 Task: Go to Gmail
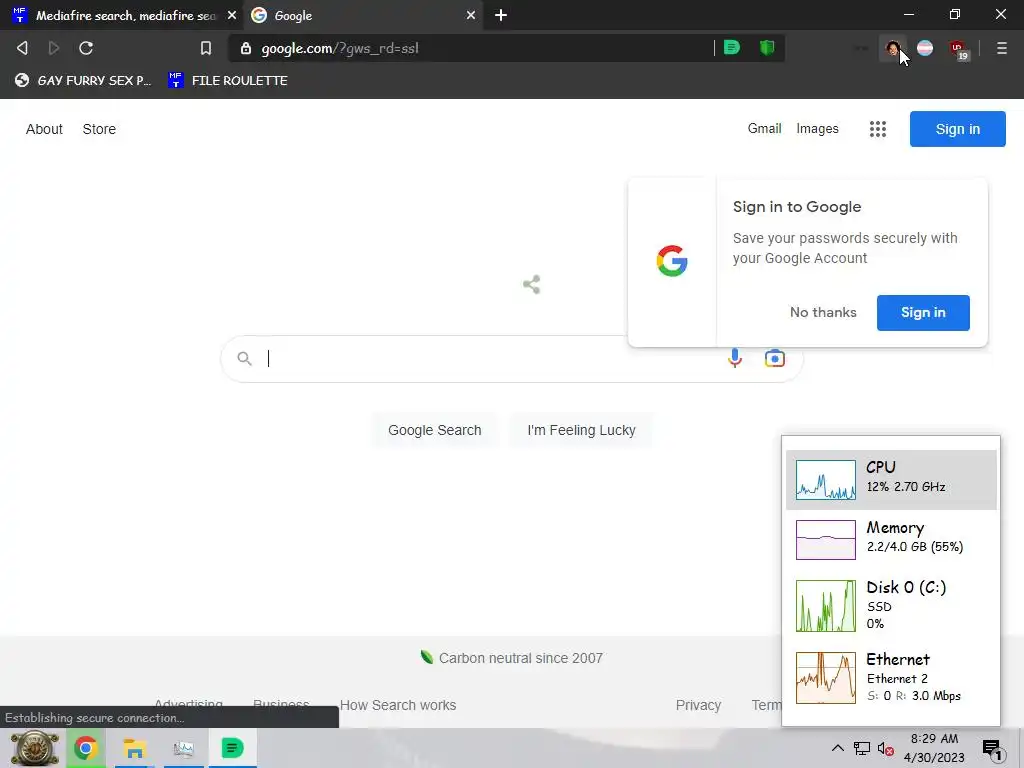tap(764, 129)
